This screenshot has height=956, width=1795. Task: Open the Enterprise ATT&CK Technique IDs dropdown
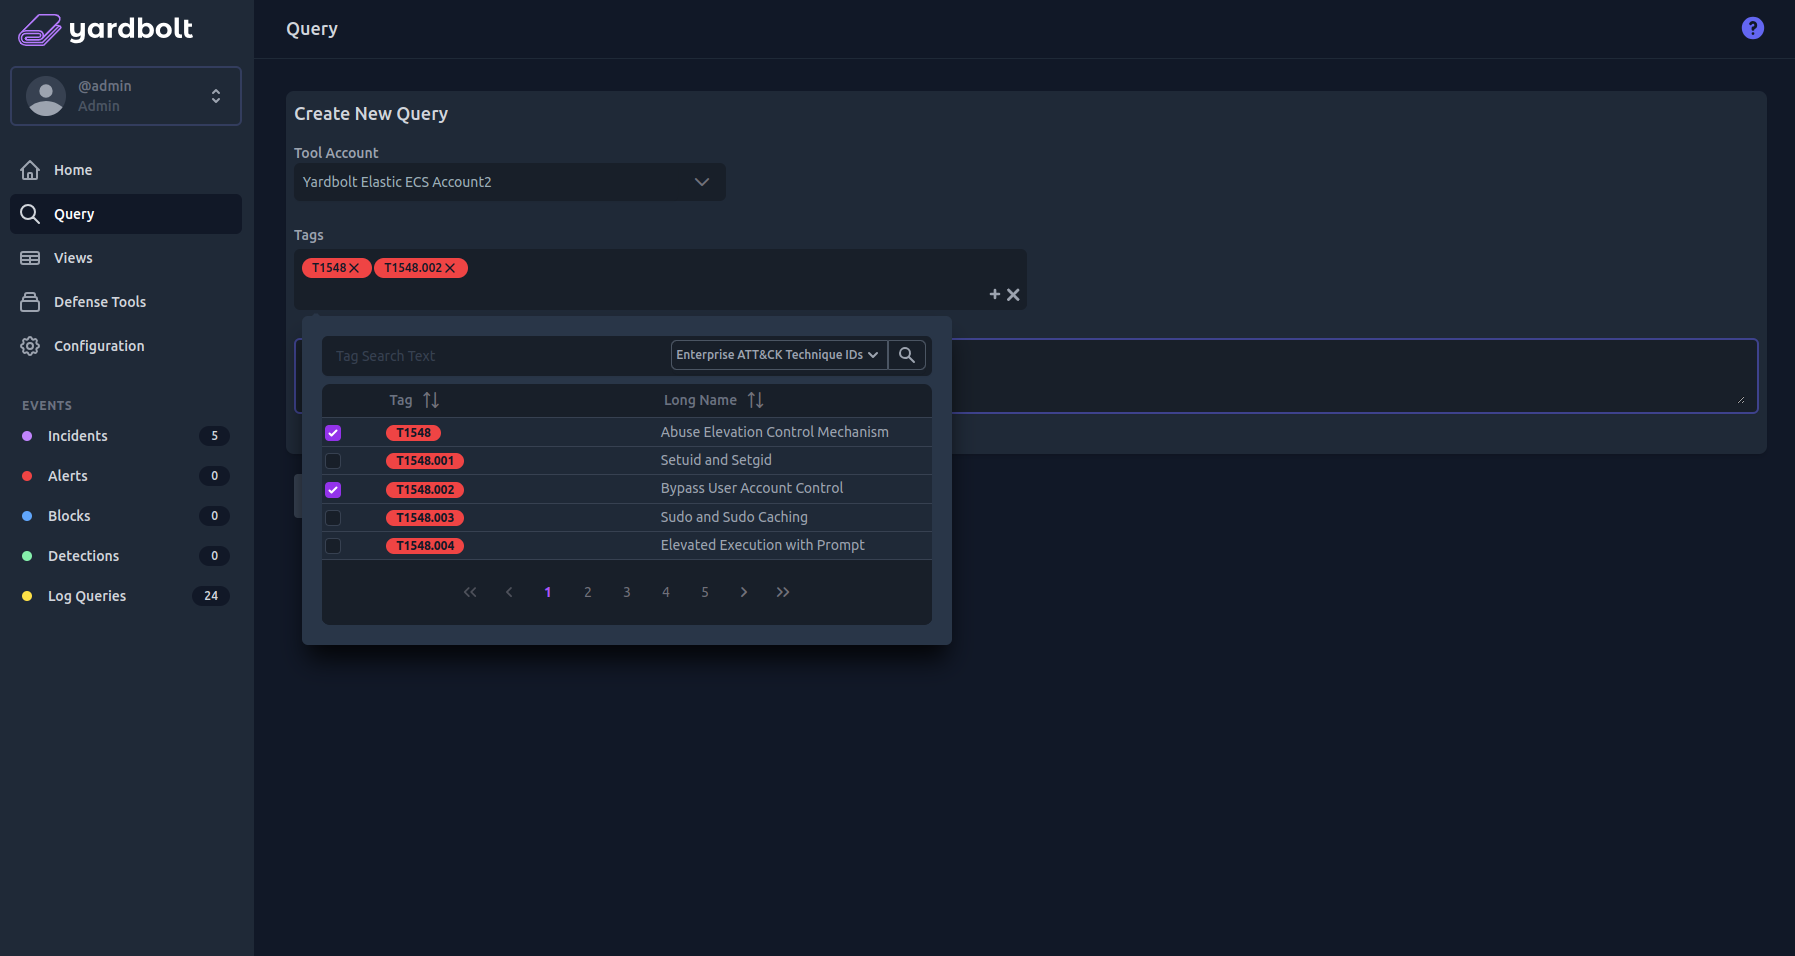click(778, 355)
